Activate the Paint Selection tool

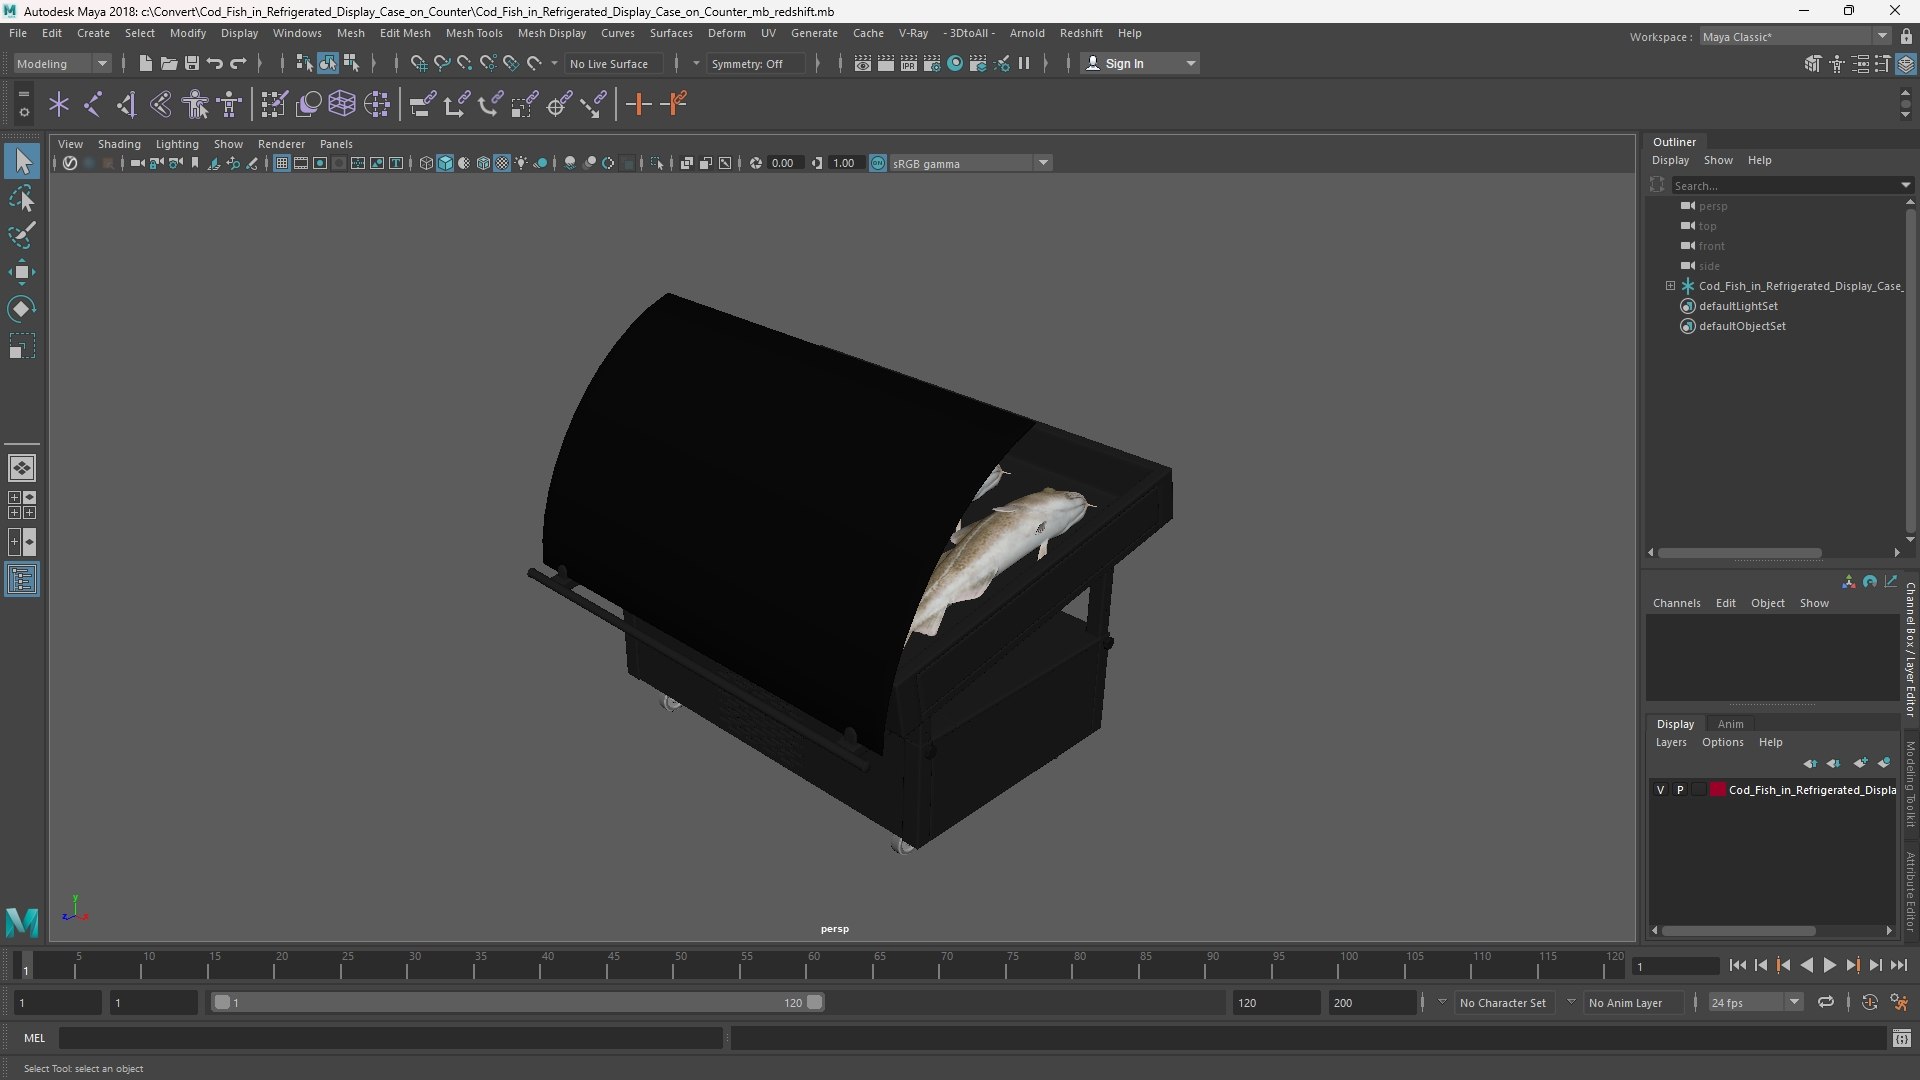22,235
